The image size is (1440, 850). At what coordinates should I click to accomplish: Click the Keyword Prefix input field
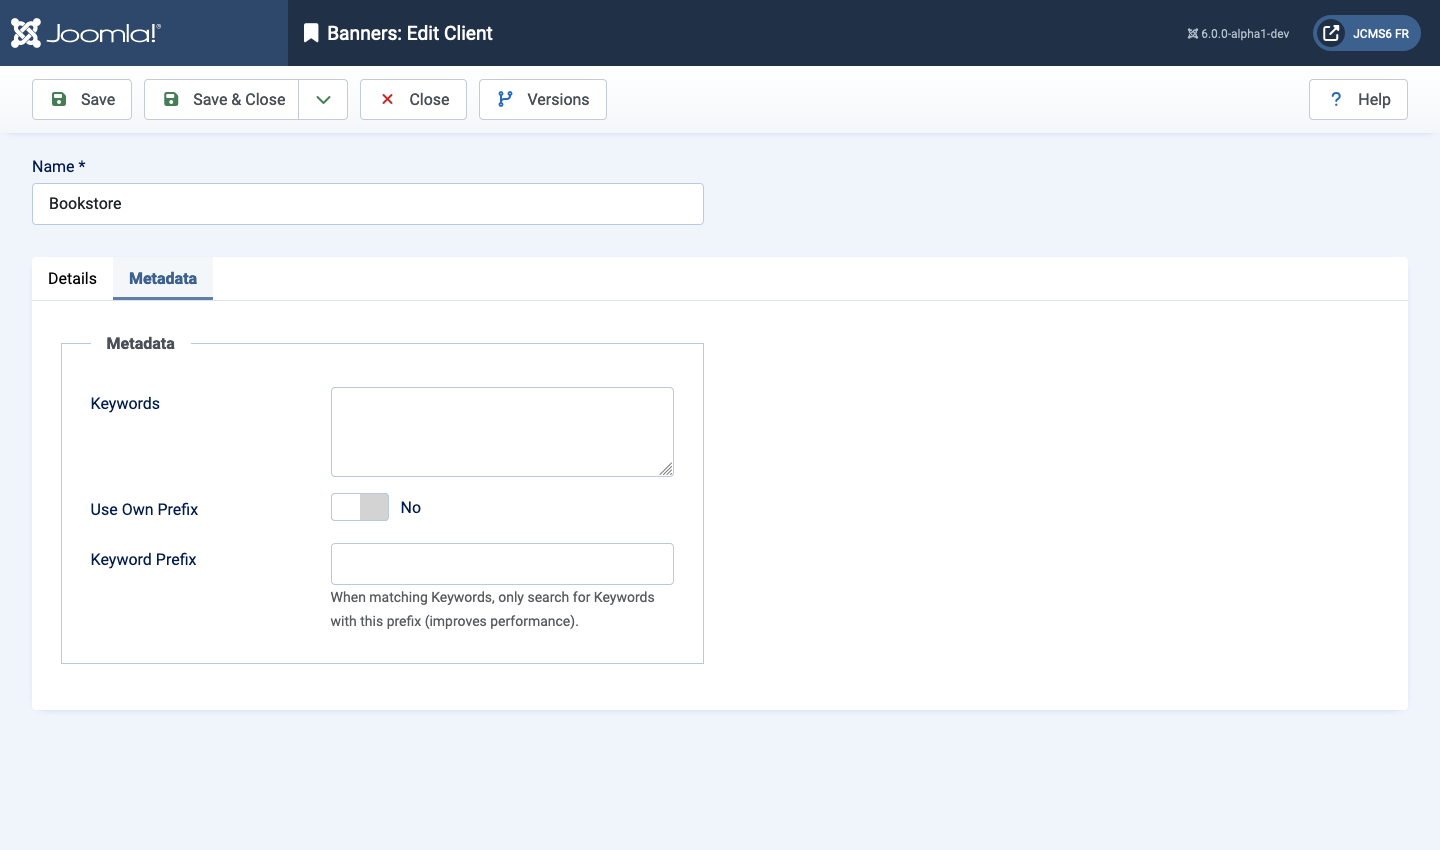502,564
